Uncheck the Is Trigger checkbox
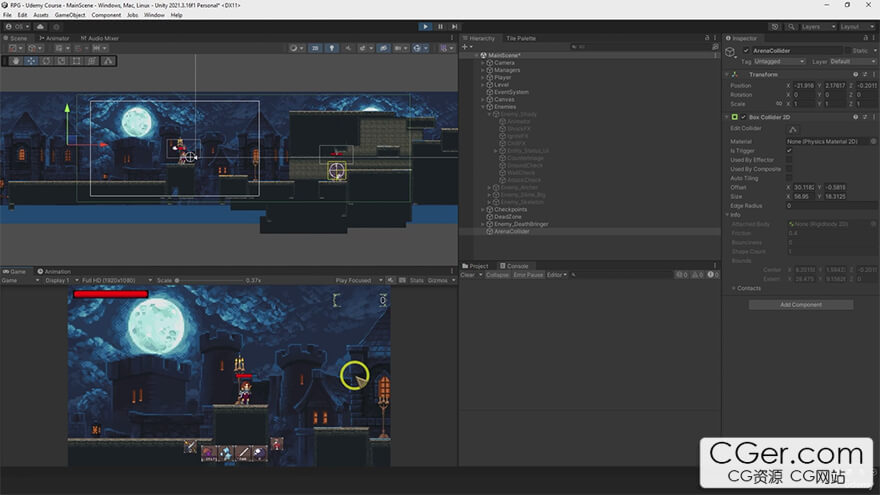Image resolution: width=880 pixels, height=495 pixels. [789, 150]
